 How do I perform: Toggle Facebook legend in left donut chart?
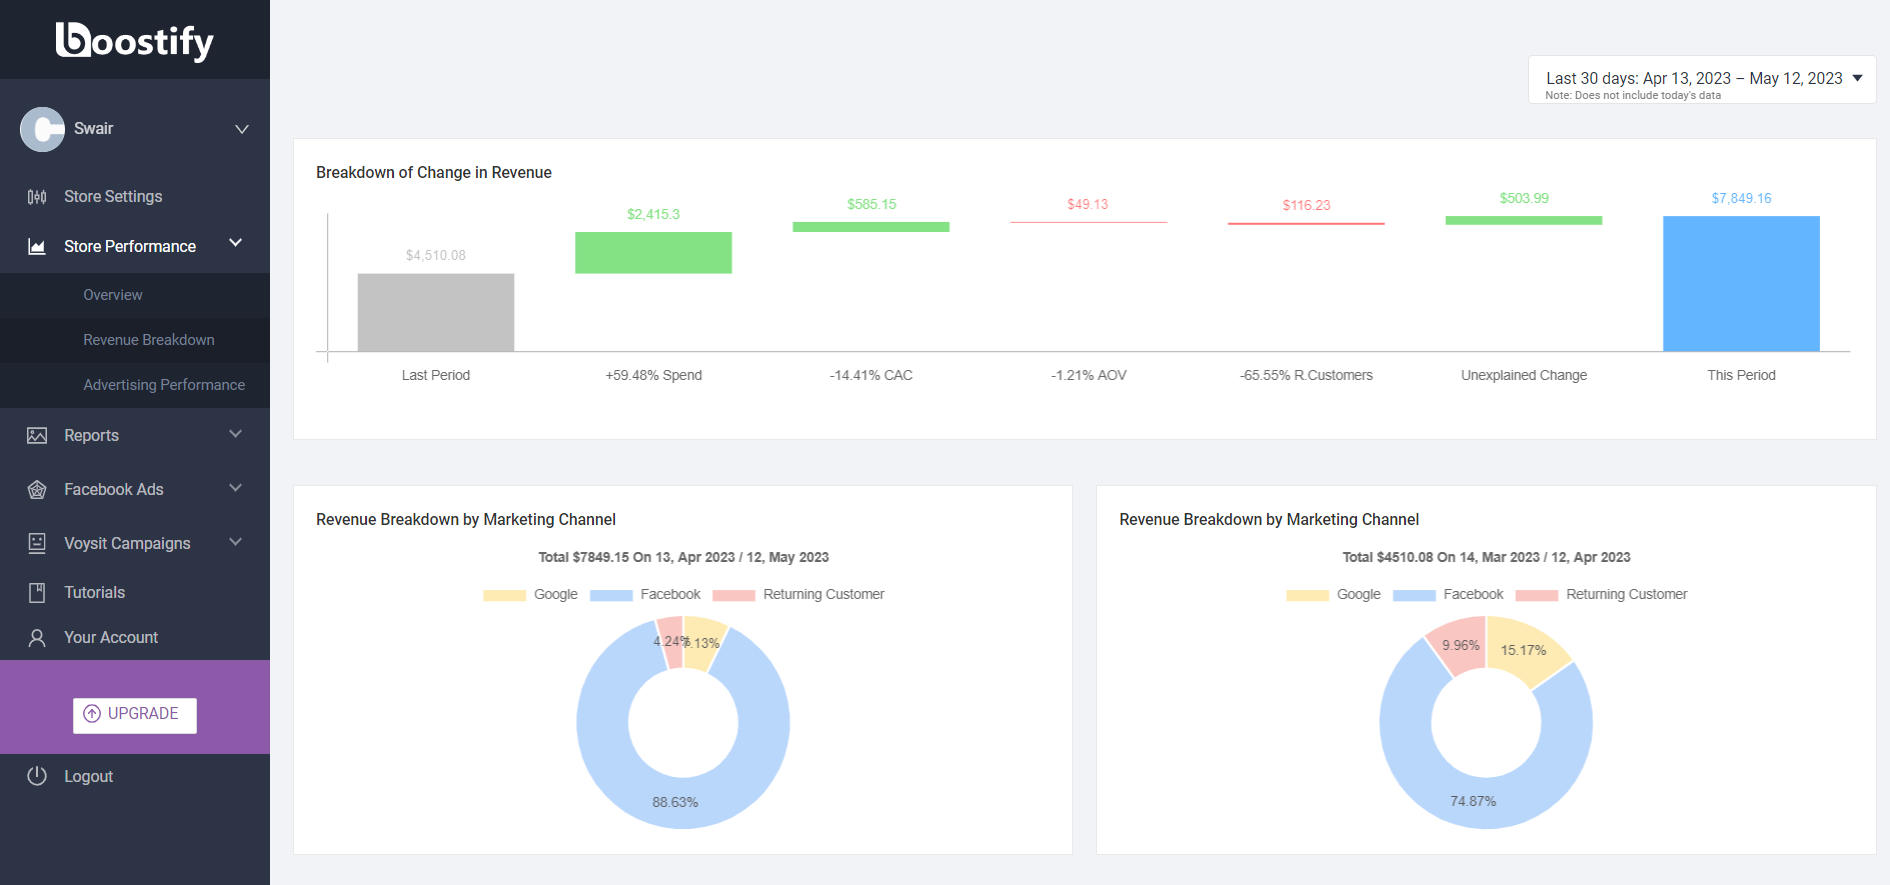tap(645, 595)
